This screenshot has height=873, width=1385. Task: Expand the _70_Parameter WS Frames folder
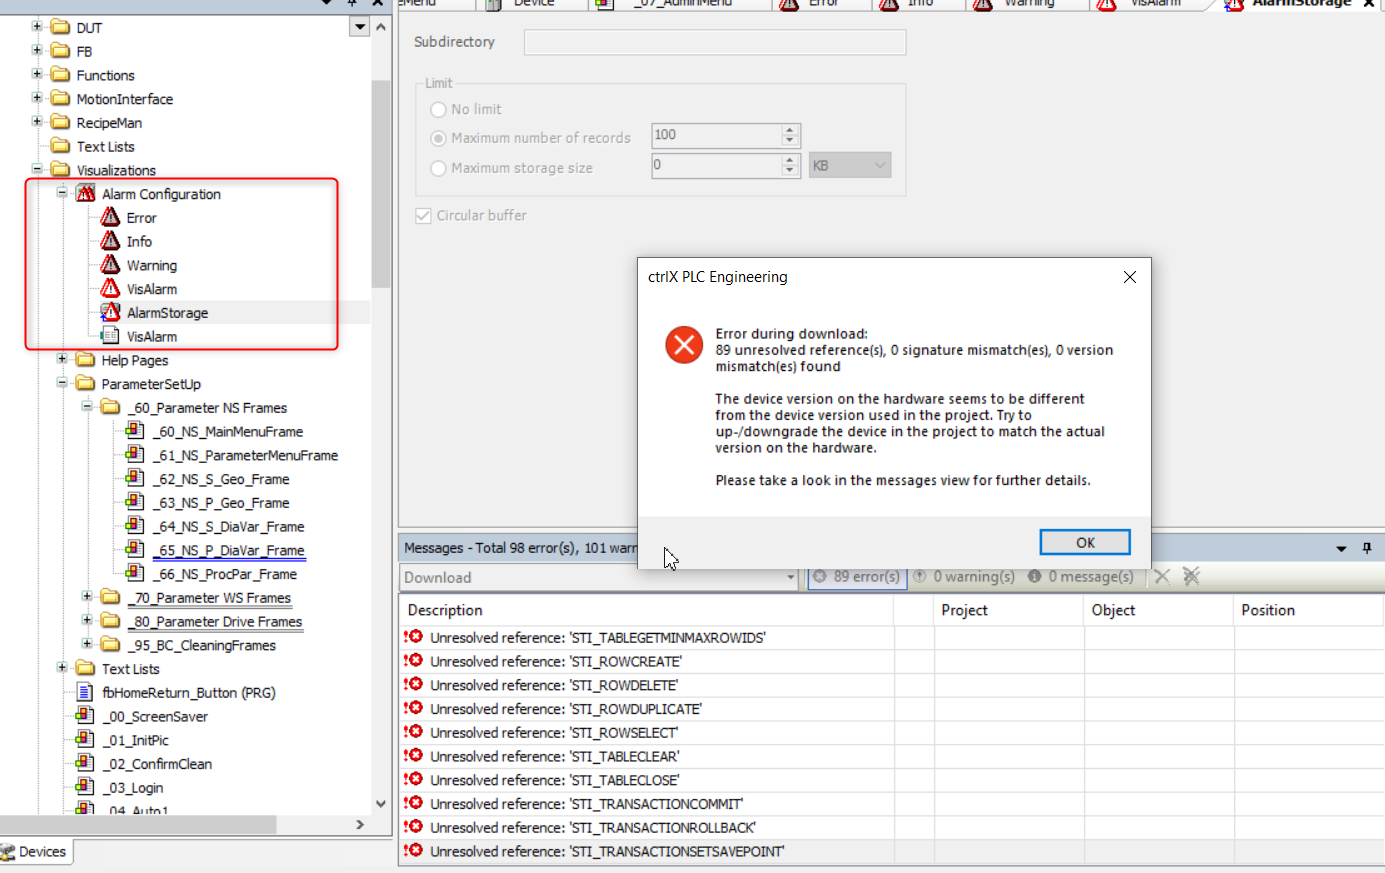(87, 597)
